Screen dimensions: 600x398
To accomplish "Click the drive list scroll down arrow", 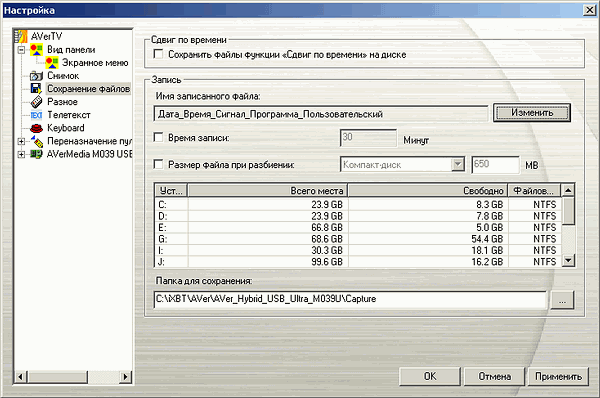I will tap(568, 261).
